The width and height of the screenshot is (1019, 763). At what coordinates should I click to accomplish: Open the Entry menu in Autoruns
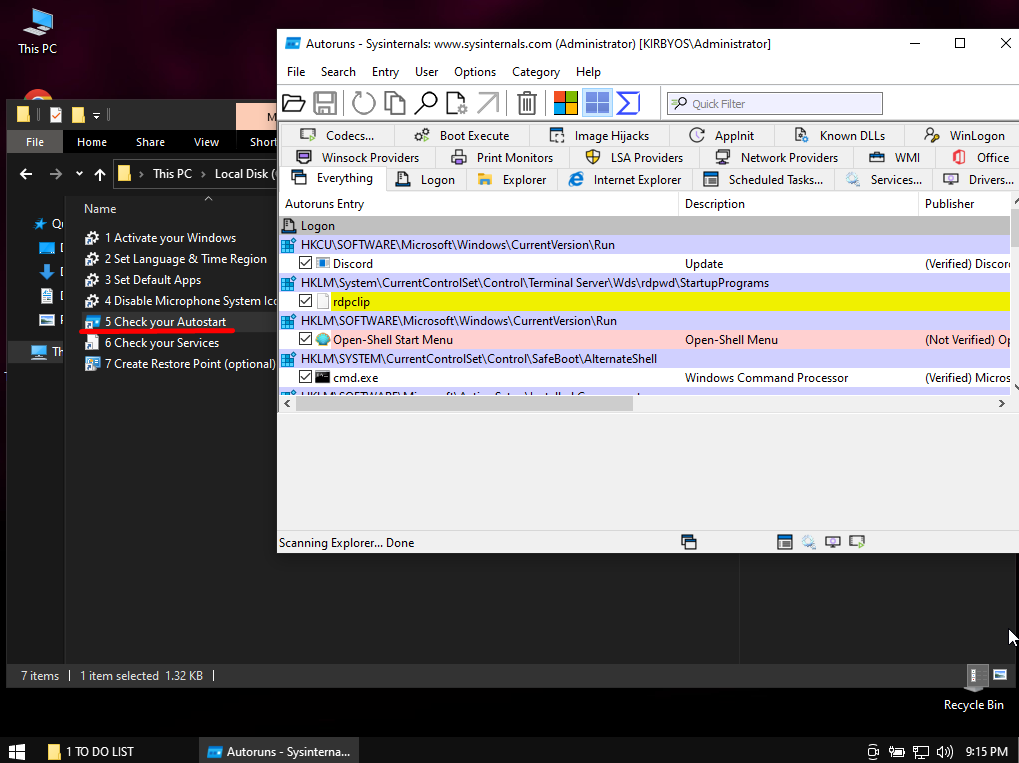(385, 72)
